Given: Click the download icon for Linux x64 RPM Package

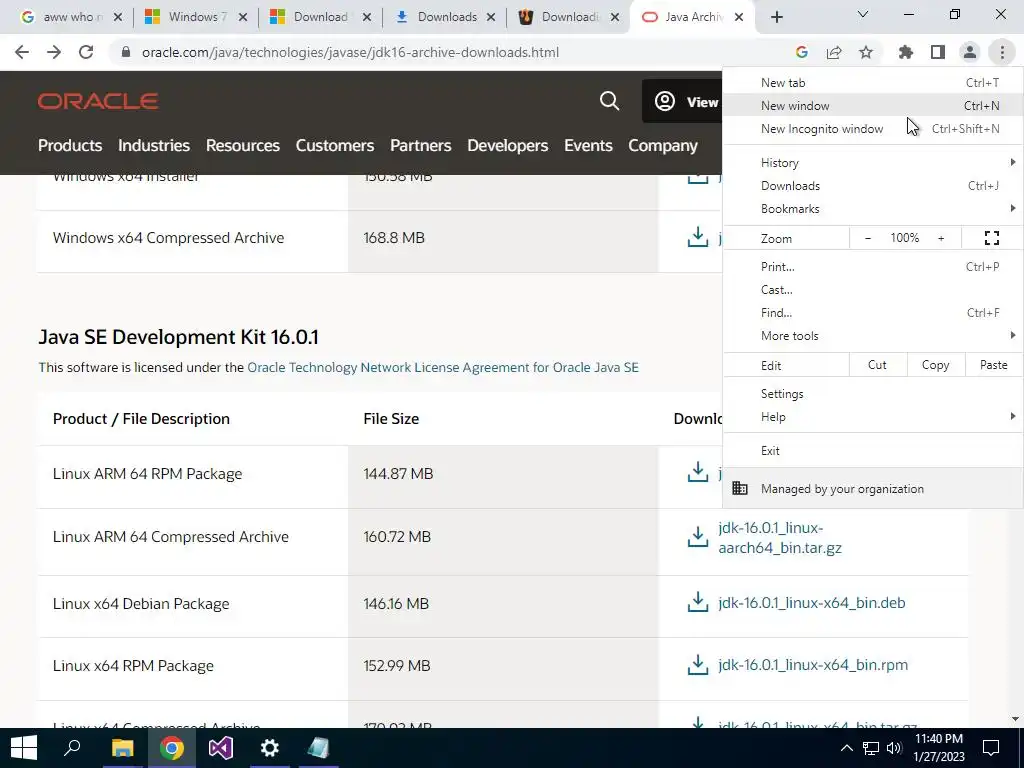Looking at the screenshot, I should coord(697,665).
